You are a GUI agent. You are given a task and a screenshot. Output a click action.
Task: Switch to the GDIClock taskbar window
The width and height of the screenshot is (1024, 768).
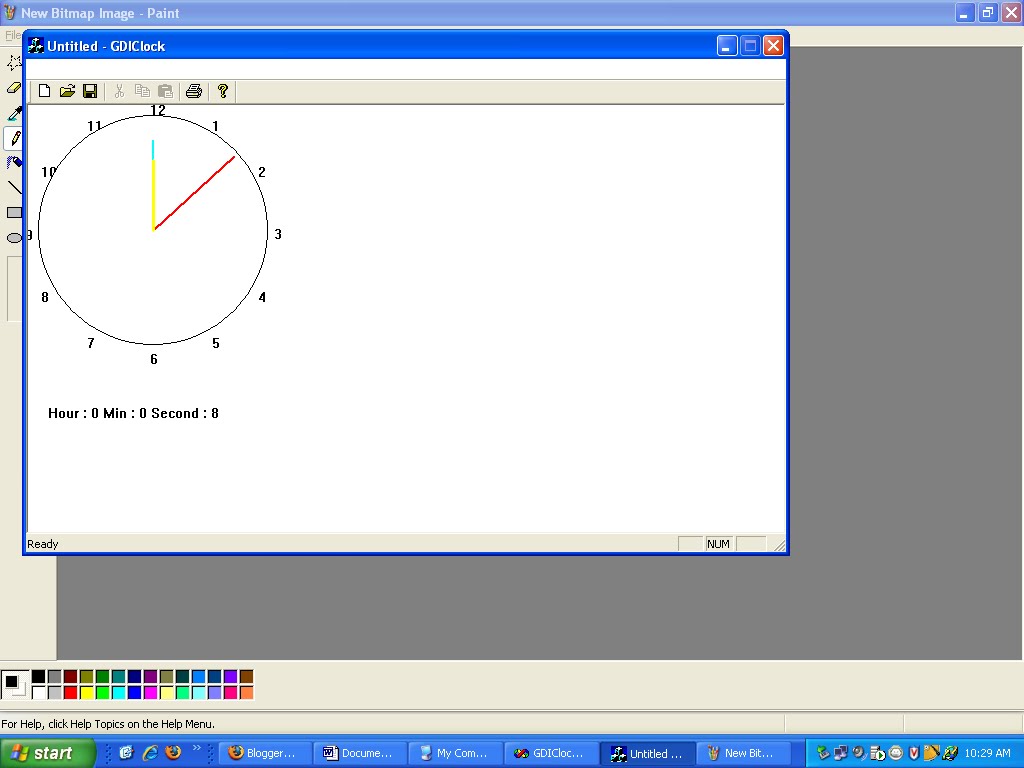(551, 753)
